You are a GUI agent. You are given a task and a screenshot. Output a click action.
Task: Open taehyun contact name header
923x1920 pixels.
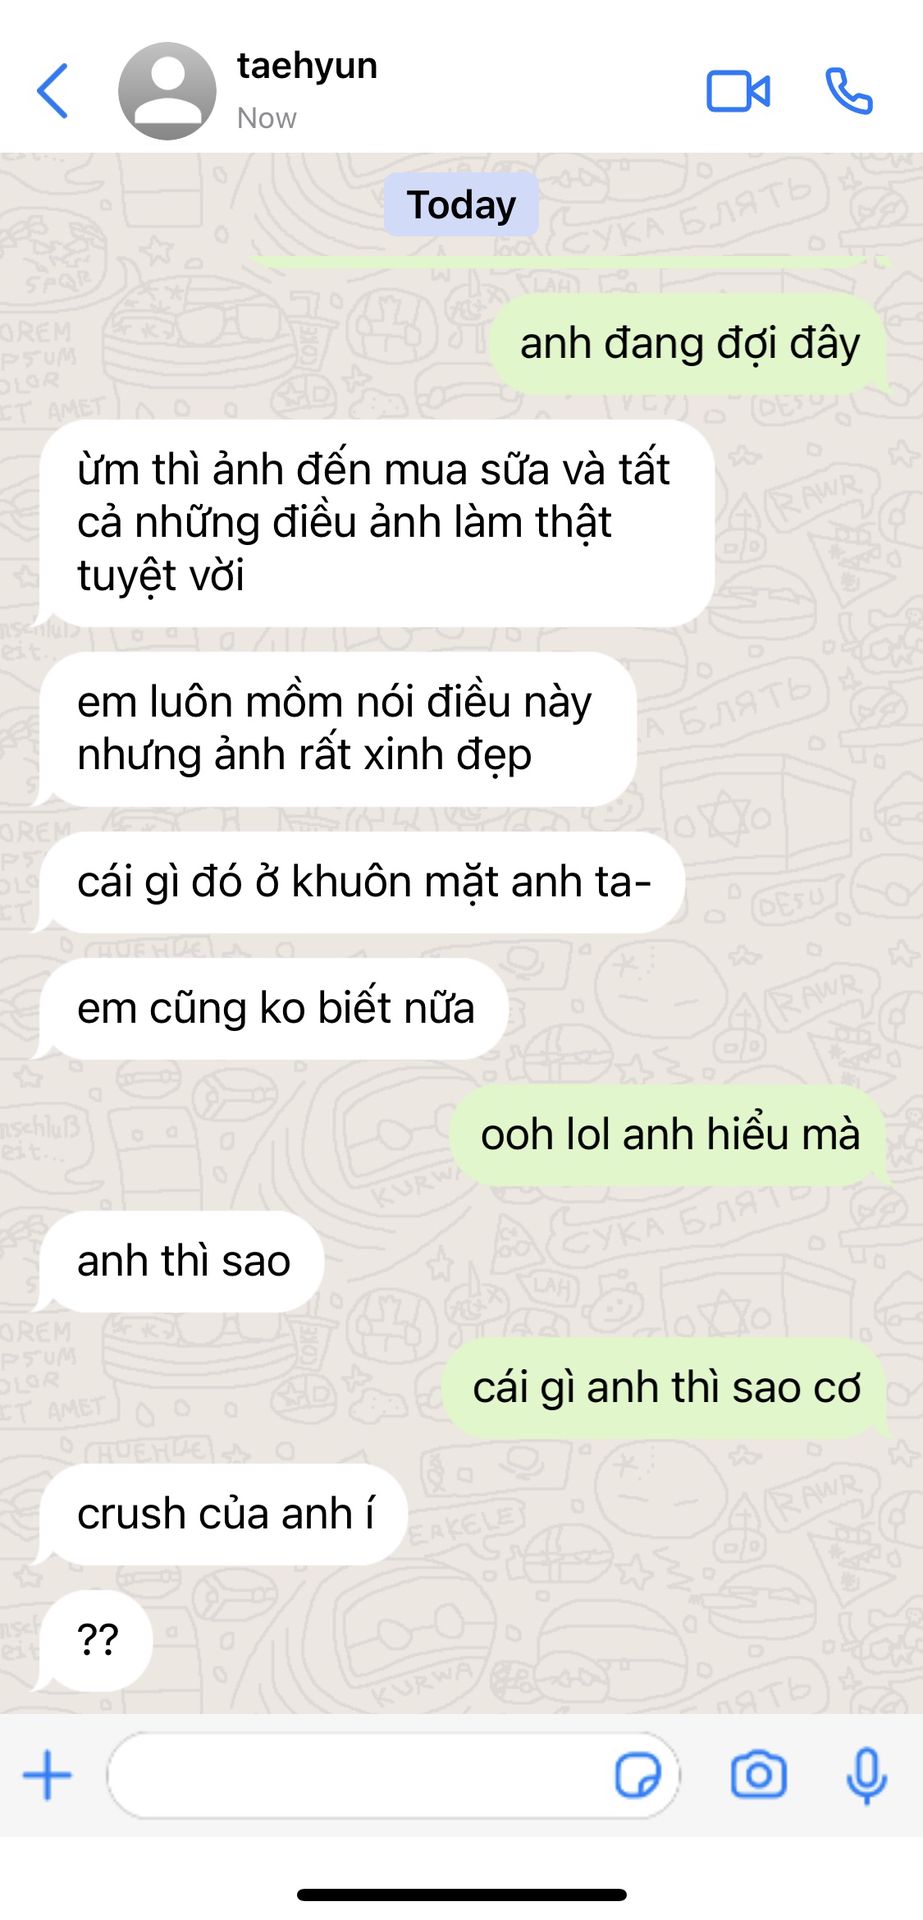(x=307, y=66)
